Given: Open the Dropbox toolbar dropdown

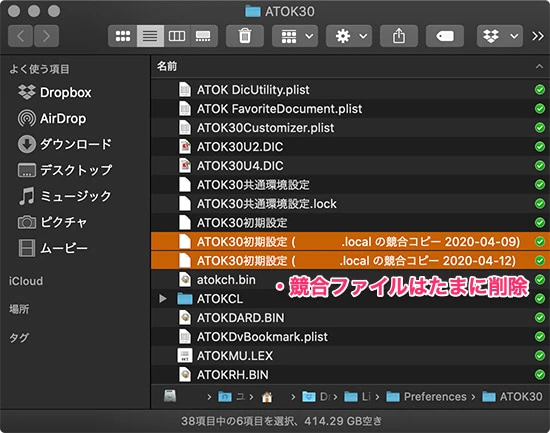Looking at the screenshot, I should click(500, 36).
